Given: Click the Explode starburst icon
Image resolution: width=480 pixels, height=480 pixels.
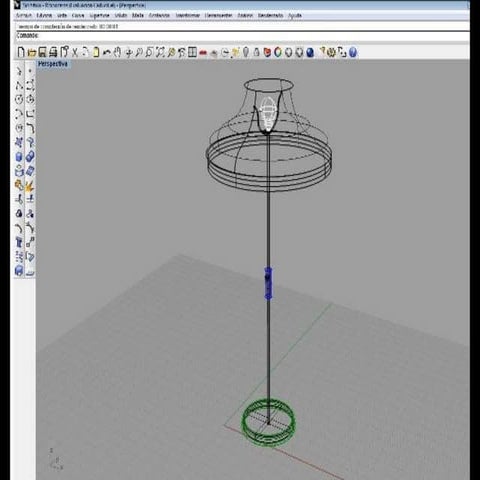Looking at the screenshot, I should coord(30,185).
